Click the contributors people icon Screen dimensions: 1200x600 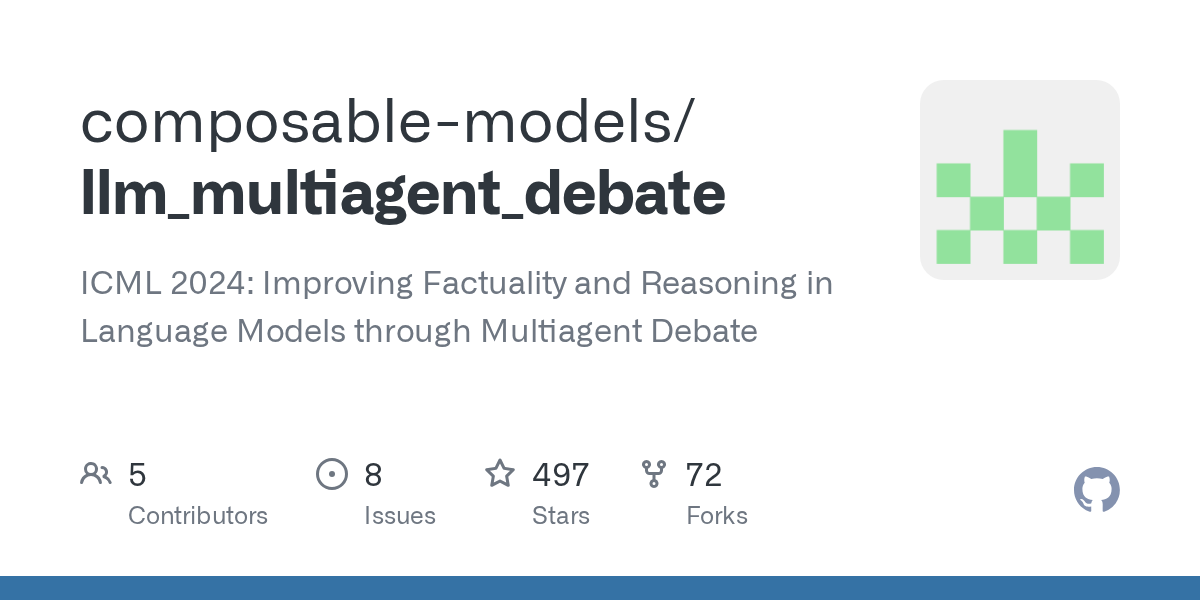[96, 474]
